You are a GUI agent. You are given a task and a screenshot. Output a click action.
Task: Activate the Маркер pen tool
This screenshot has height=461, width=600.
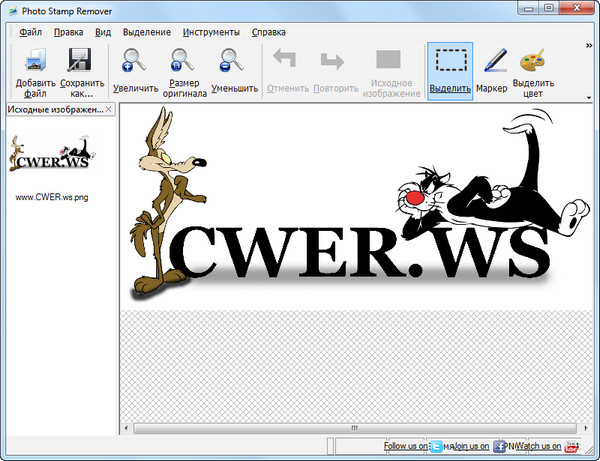point(493,63)
